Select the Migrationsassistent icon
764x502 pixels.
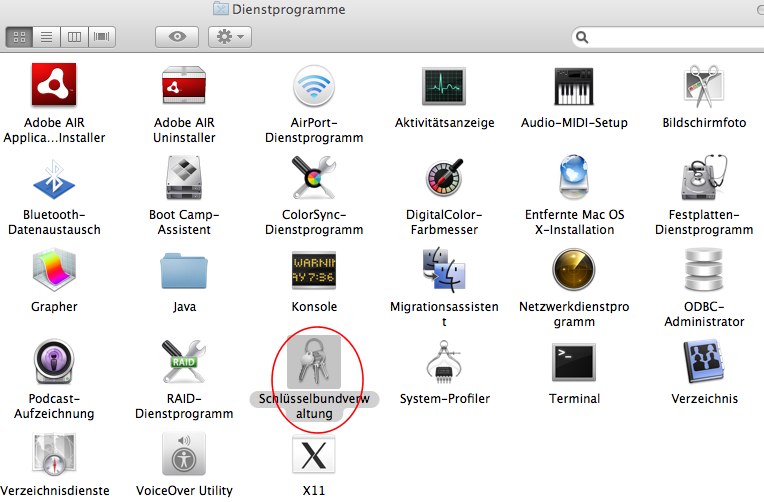(444, 270)
